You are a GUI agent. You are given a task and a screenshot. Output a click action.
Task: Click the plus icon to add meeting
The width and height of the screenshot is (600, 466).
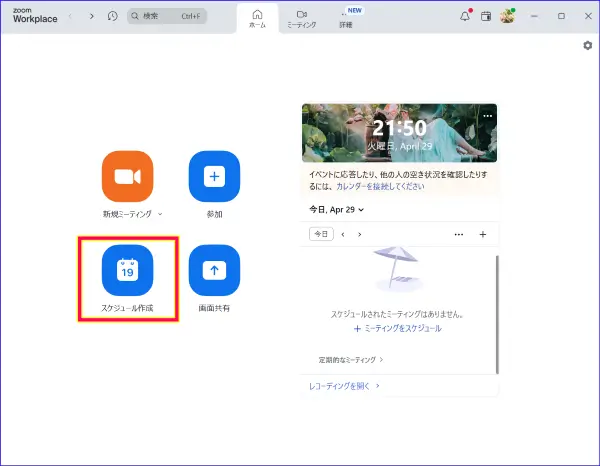(483, 235)
